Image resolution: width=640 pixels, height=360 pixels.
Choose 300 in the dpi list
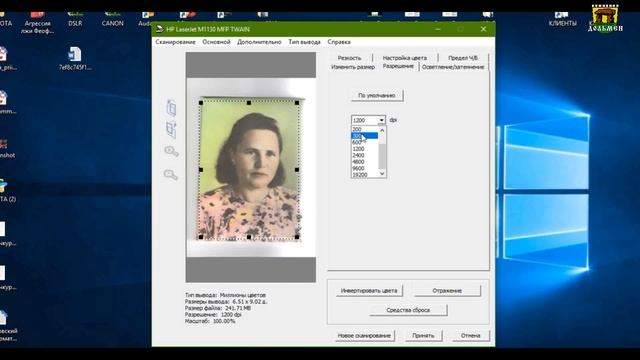pyautogui.click(x=365, y=136)
